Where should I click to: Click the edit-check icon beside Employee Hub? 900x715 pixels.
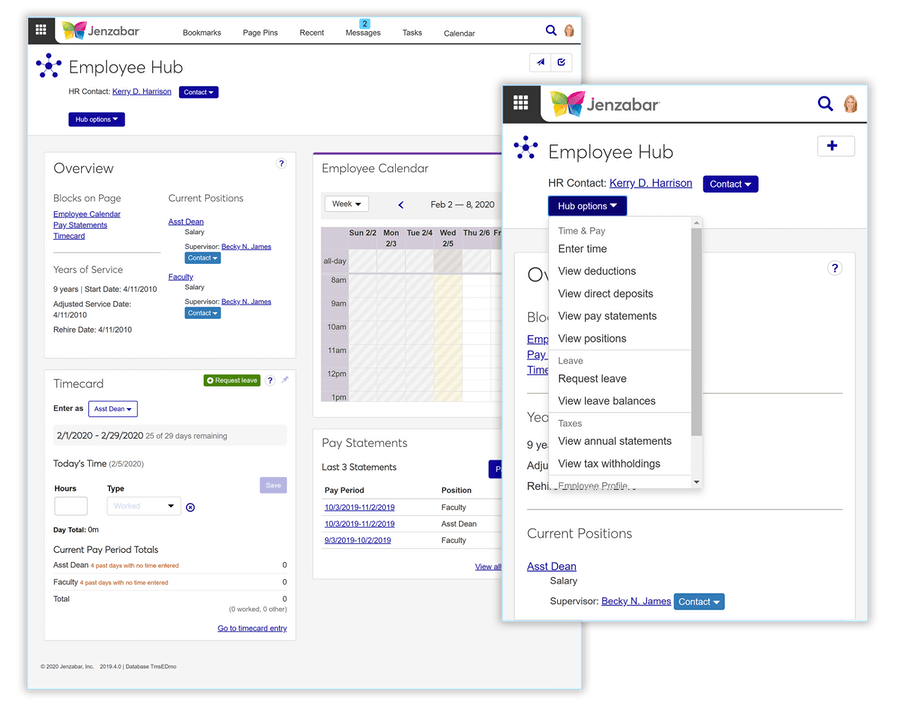561,62
